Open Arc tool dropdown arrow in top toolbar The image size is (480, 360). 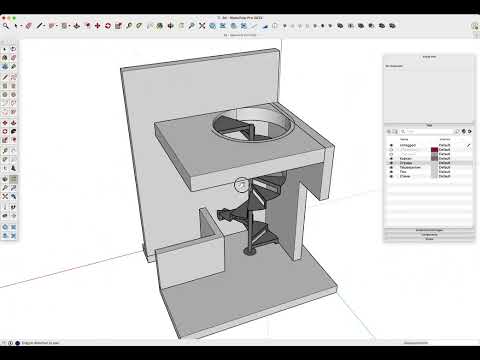[57, 26]
